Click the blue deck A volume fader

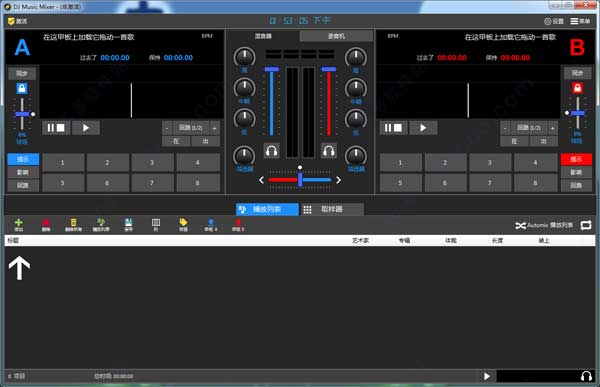click(x=272, y=69)
